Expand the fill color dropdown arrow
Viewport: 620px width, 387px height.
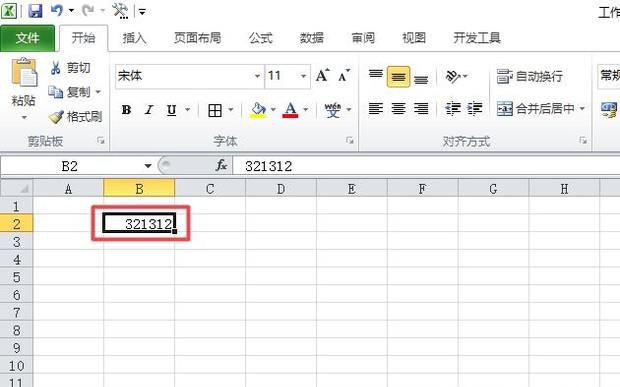pyautogui.click(x=273, y=110)
